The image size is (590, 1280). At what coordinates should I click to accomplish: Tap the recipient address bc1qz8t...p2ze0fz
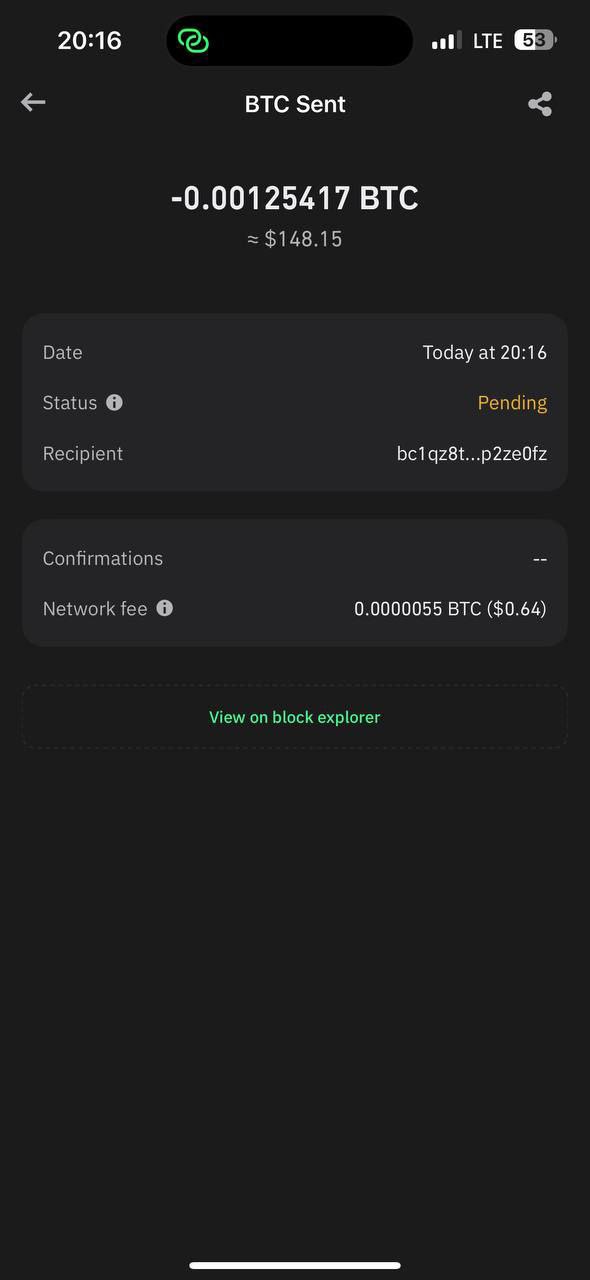coord(472,453)
